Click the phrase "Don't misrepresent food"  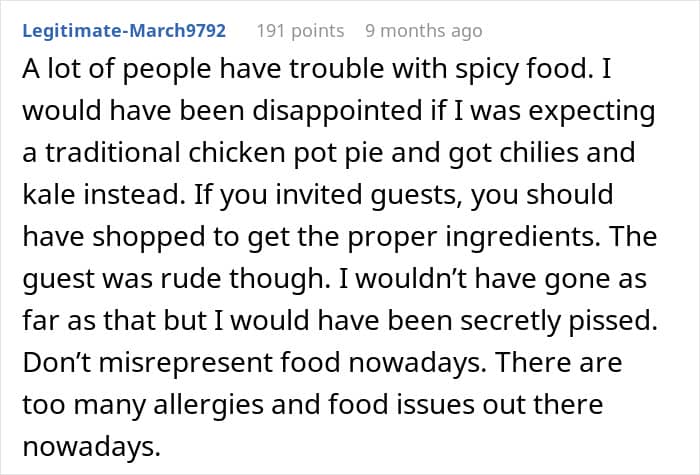(181, 362)
